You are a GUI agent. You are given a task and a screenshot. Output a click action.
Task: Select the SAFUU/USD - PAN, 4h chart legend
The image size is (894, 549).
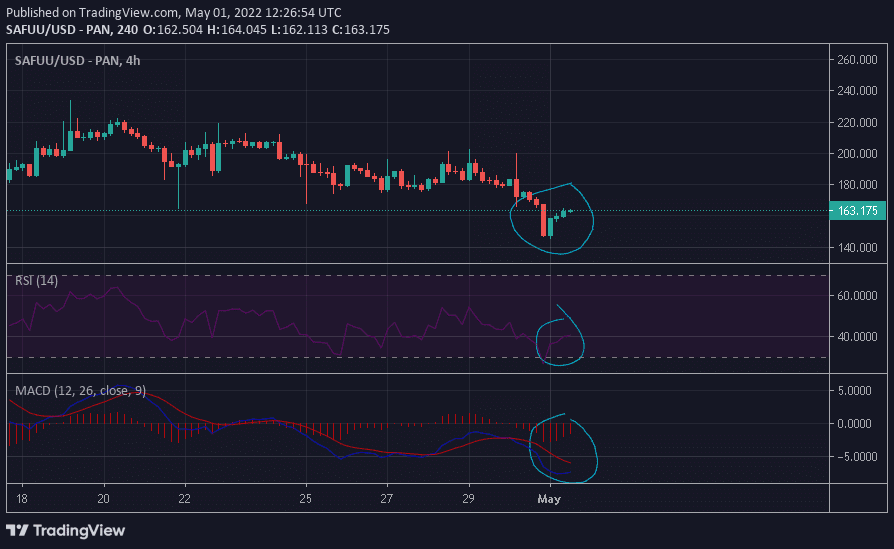pyautogui.click(x=77, y=61)
